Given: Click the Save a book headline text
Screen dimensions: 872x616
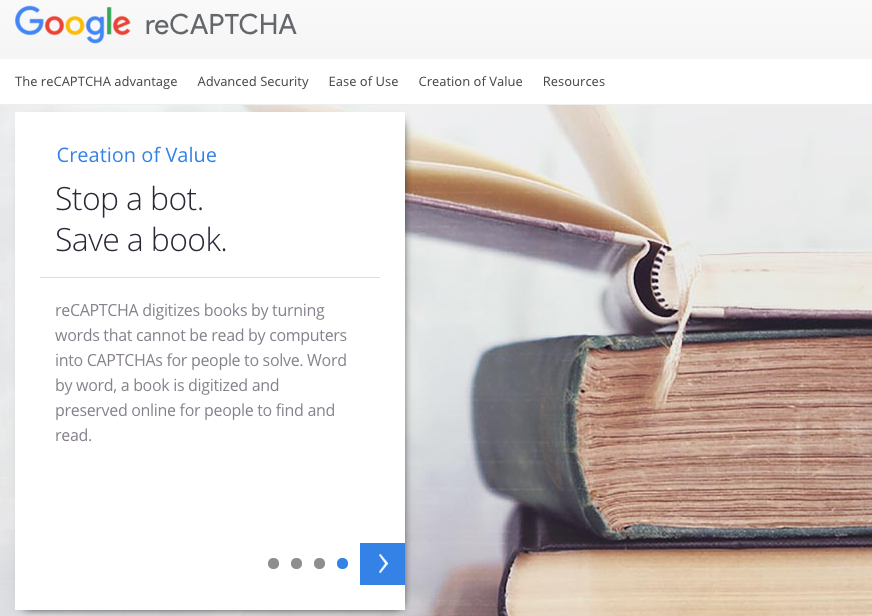Looking at the screenshot, I should point(141,240).
